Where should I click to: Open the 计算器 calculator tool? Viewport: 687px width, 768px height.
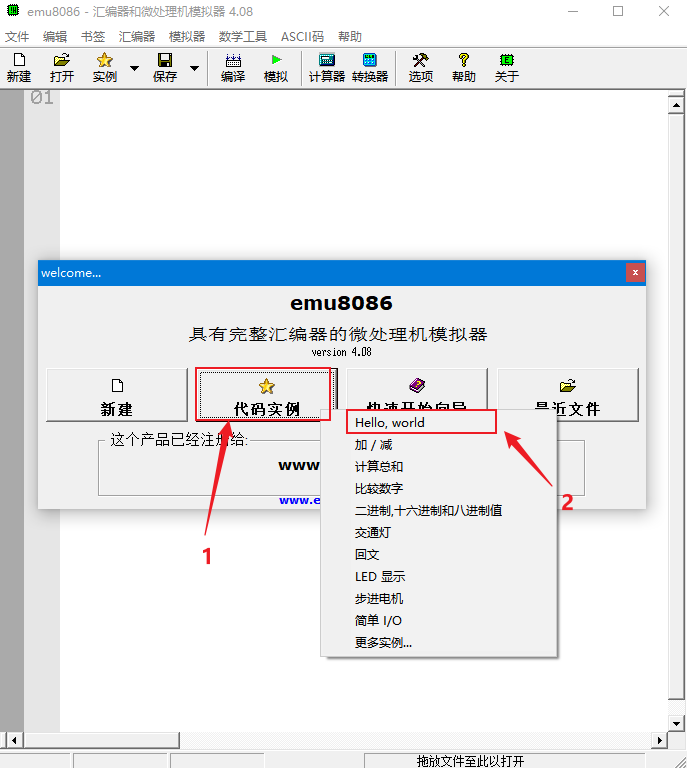point(327,68)
